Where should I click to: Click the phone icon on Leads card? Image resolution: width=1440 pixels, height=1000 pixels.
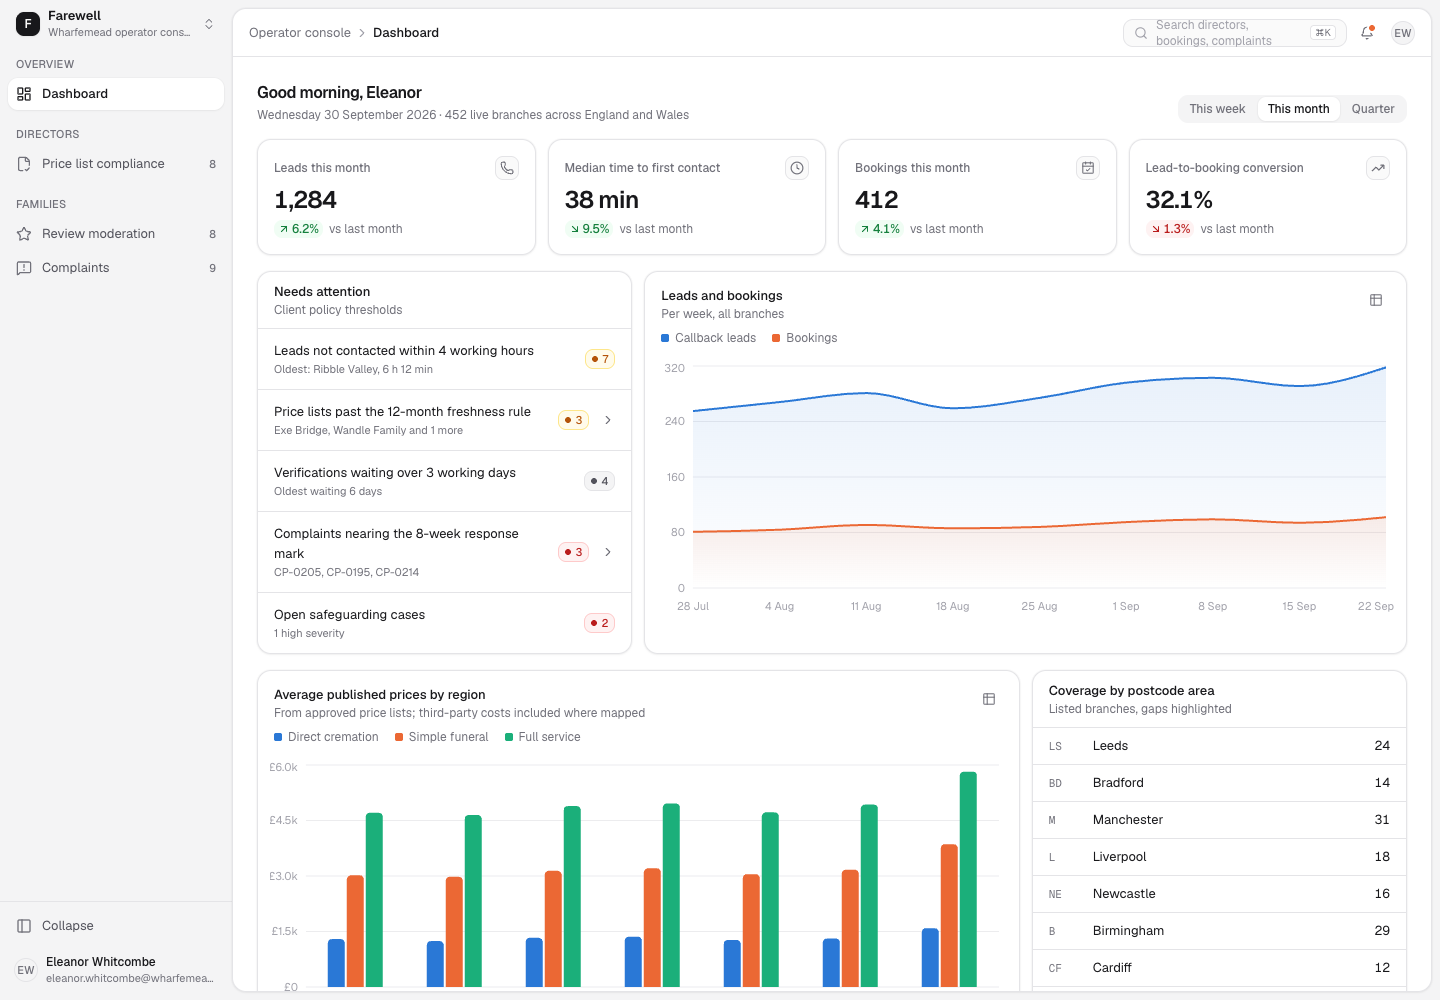[507, 168]
